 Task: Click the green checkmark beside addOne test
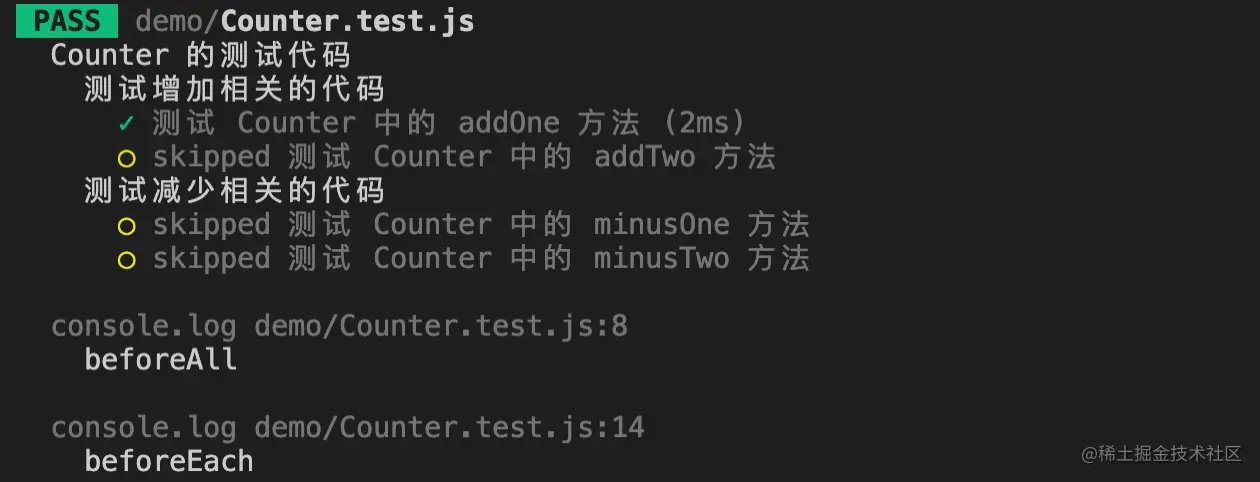tap(126, 123)
